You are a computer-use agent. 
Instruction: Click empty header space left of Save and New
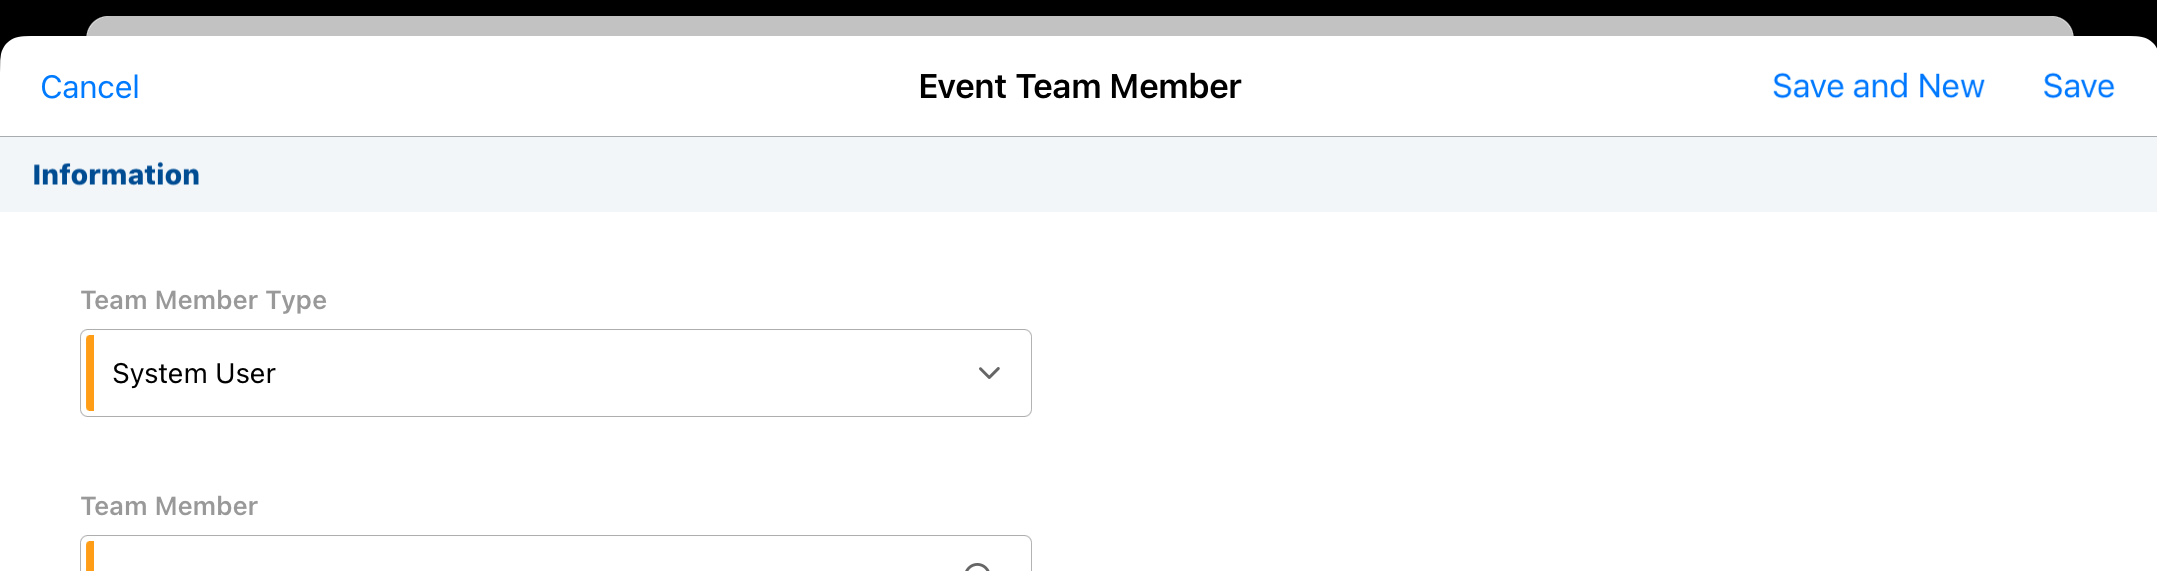click(x=1500, y=87)
